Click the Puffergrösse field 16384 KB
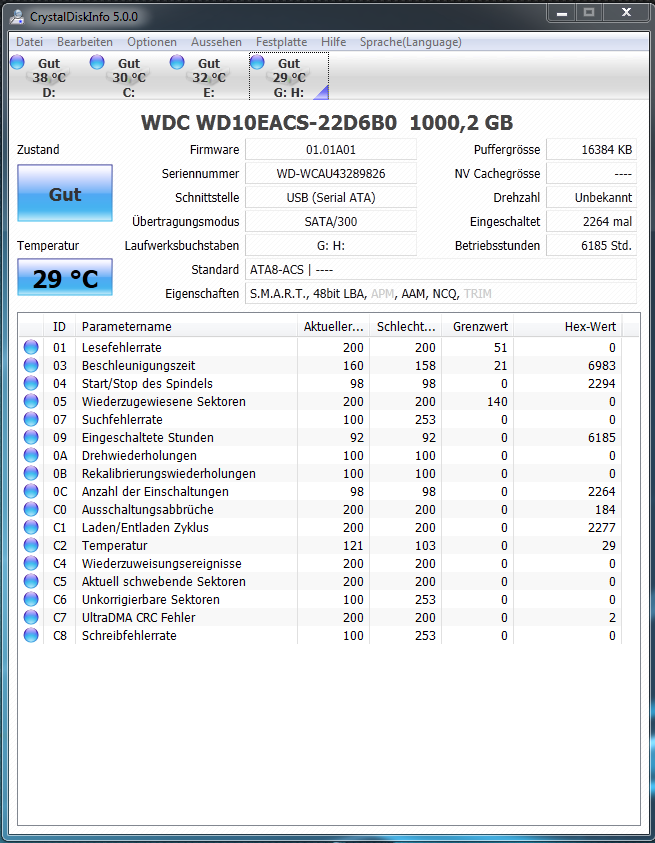Image resolution: width=655 pixels, height=843 pixels. [592, 149]
